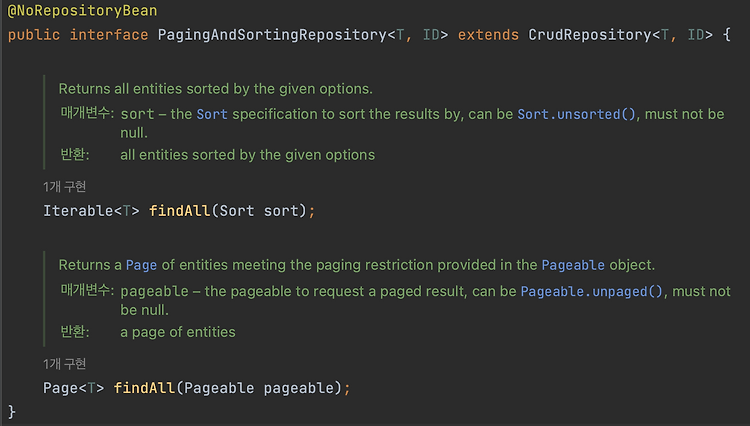Click 'all entities sorted by the given options' return text
750x426 pixels.
click(x=248, y=155)
